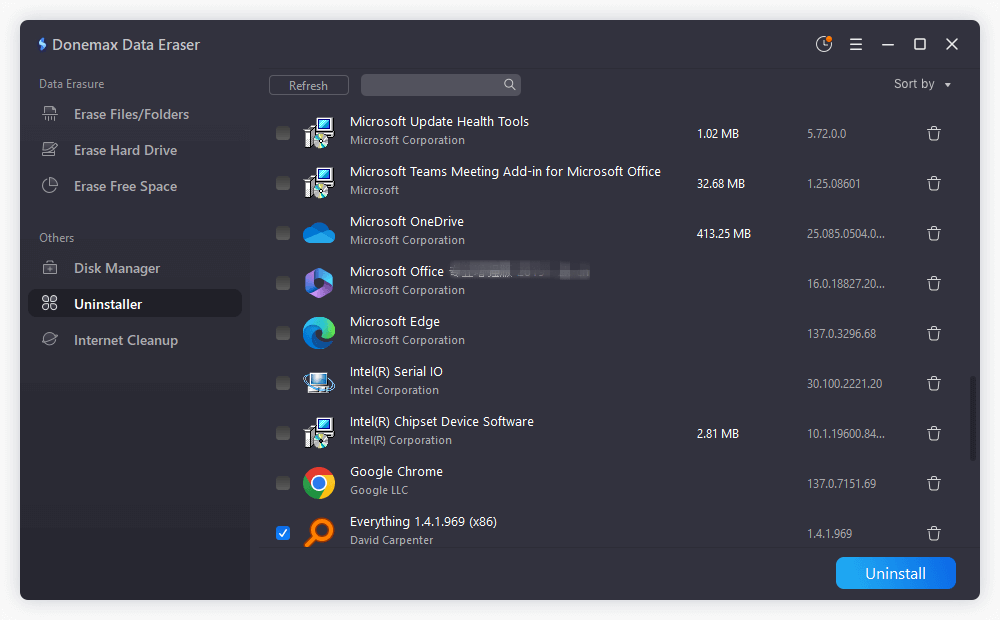Open the Sort by dropdown
1000x620 pixels.
coord(922,84)
